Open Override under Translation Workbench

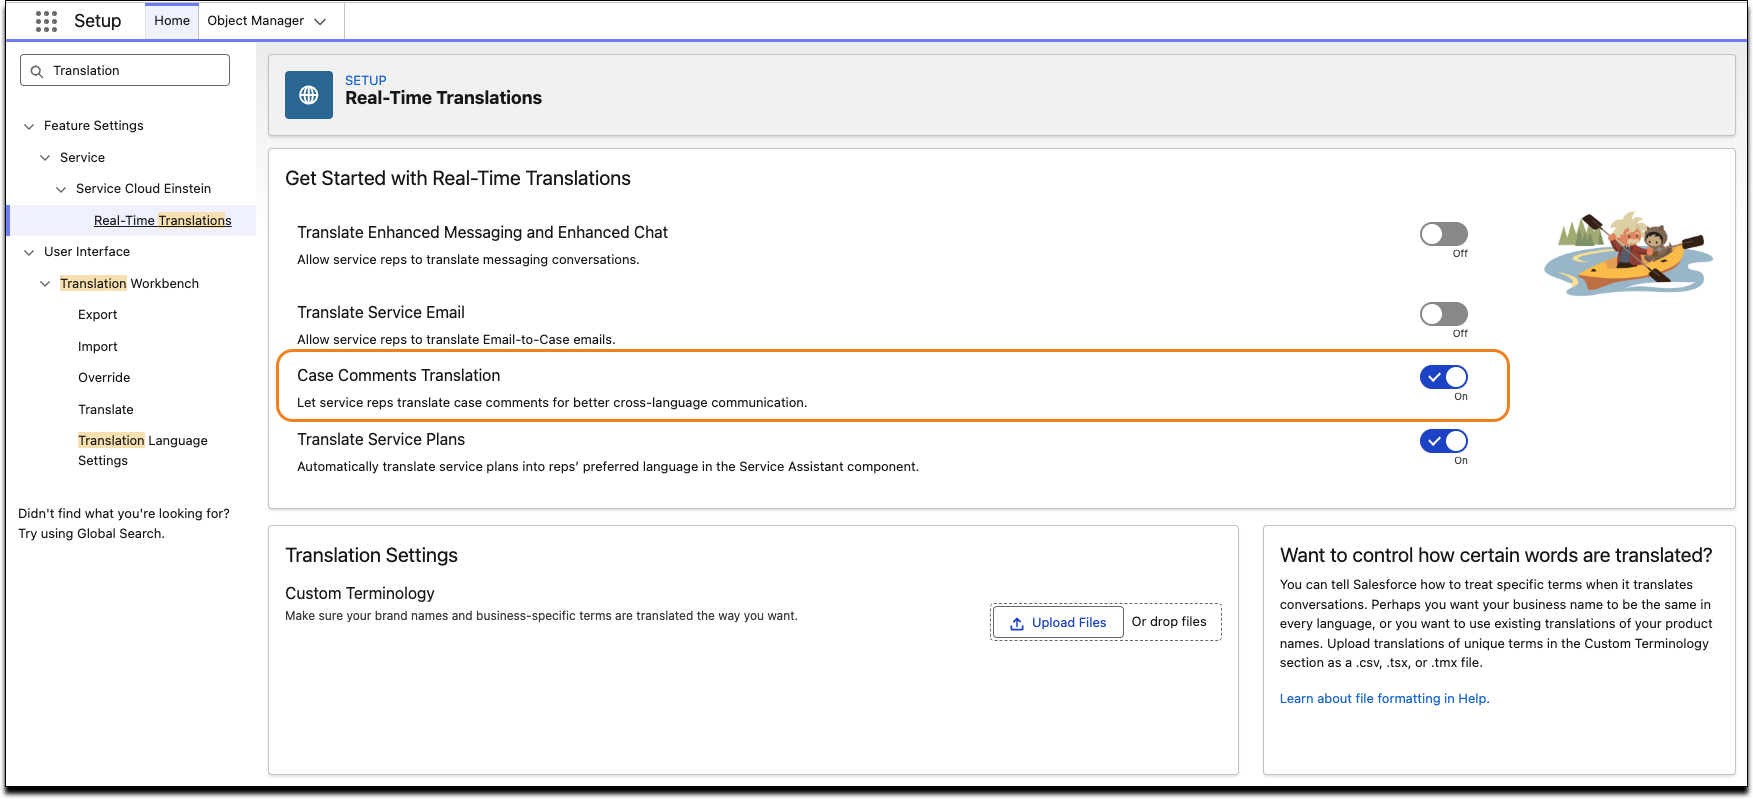pos(104,378)
